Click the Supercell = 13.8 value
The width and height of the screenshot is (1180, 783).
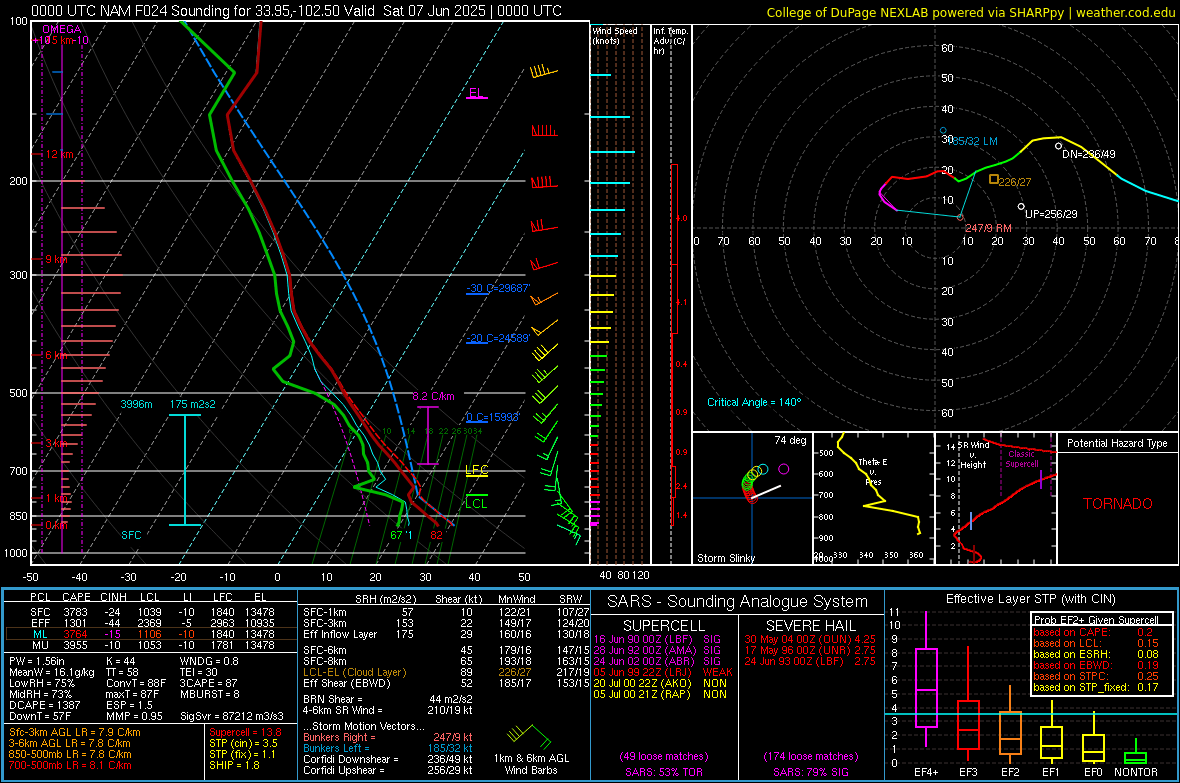point(245,733)
